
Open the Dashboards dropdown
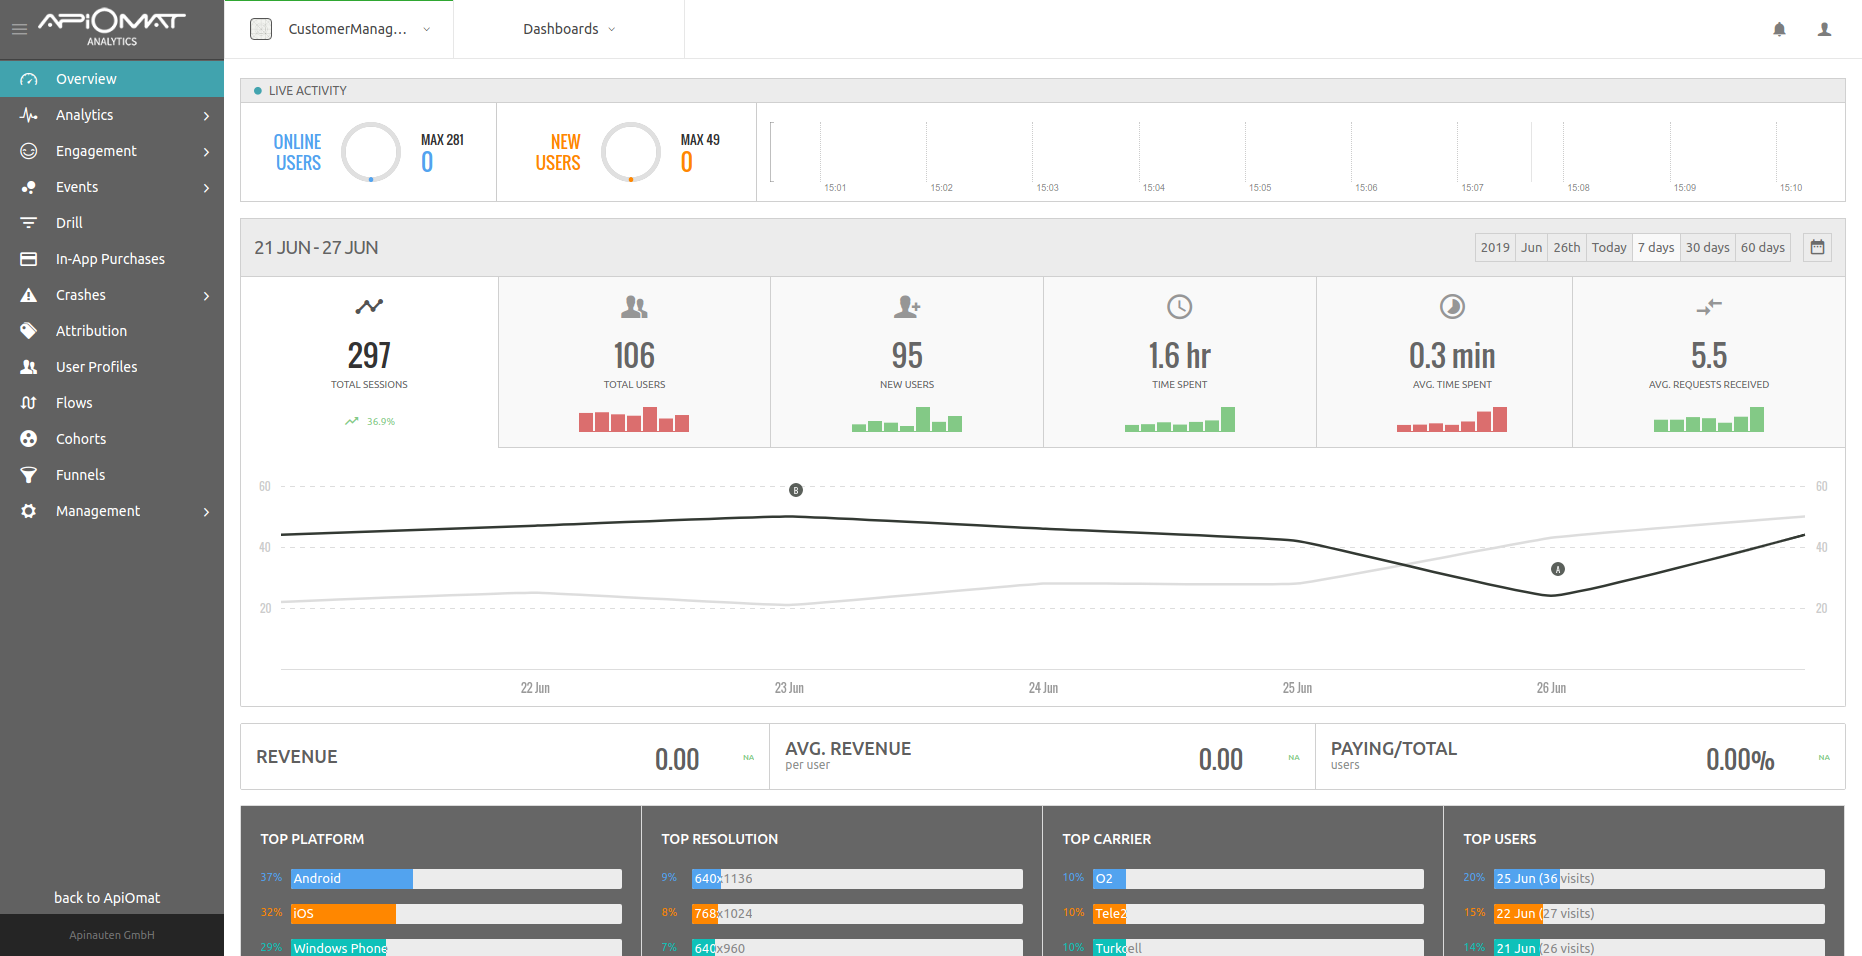click(x=569, y=29)
